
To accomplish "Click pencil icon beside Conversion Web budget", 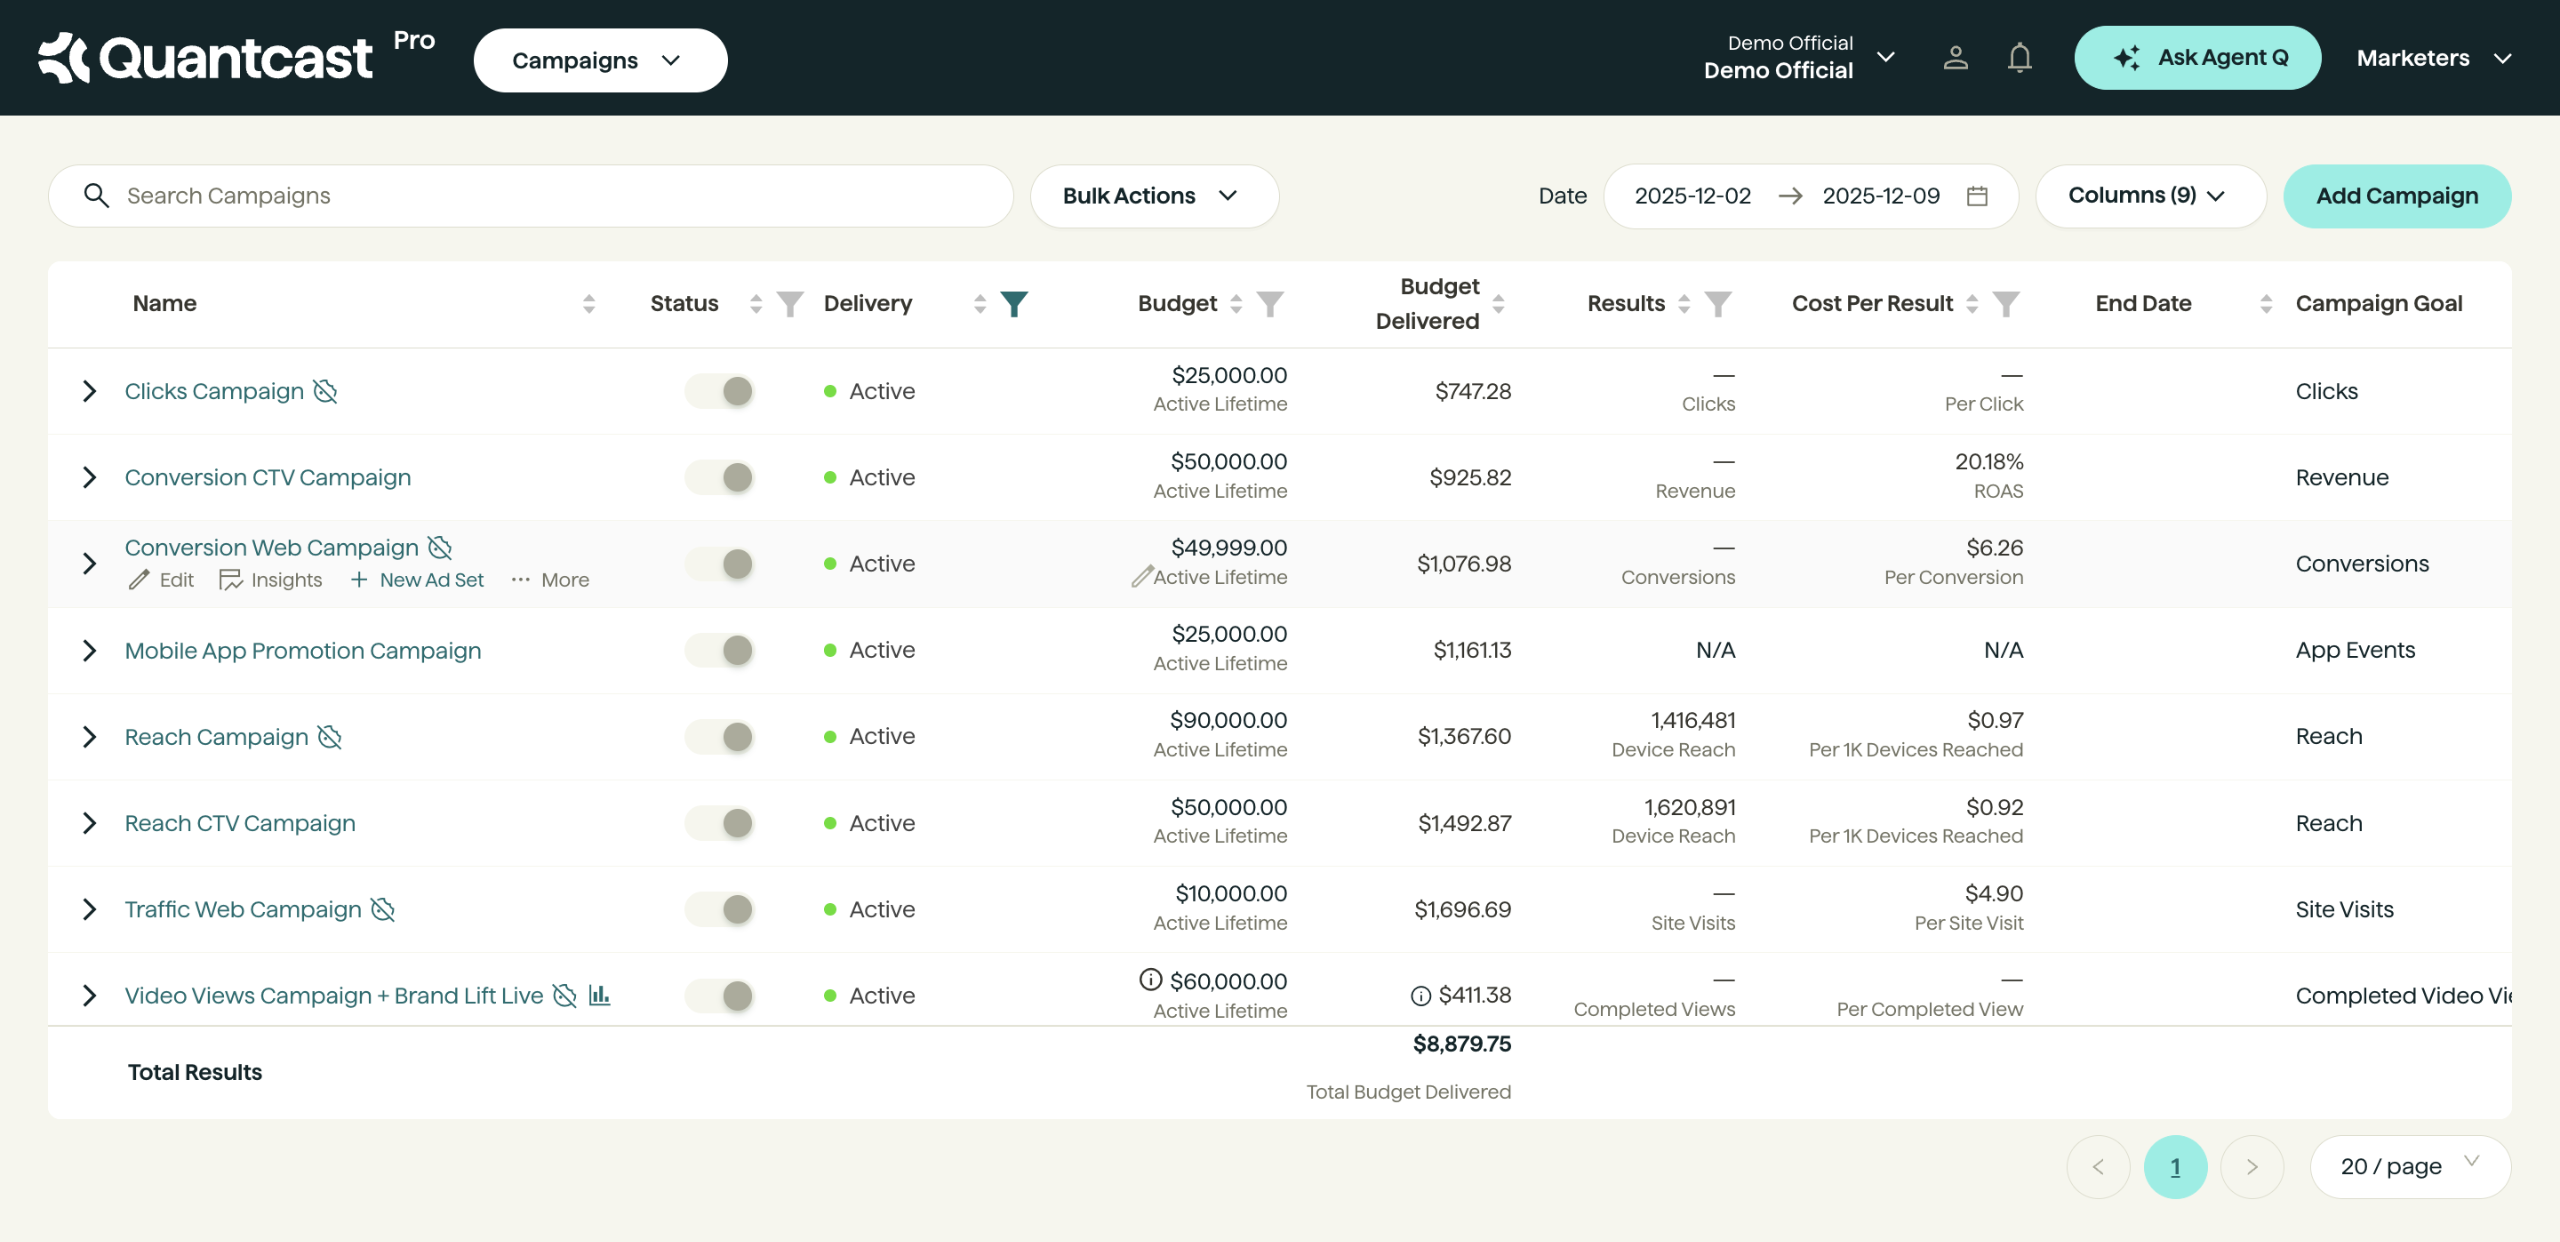I will click(1141, 577).
